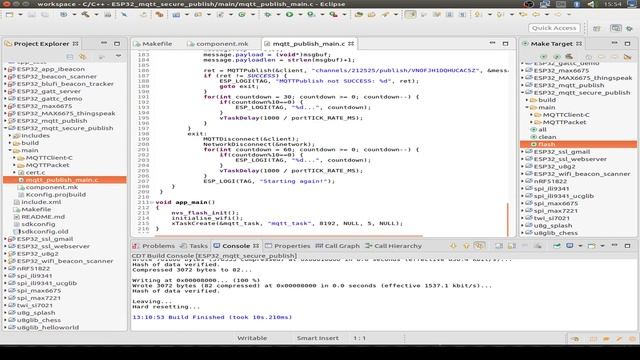Open the Debug button dropdown arrow

point(278,14)
